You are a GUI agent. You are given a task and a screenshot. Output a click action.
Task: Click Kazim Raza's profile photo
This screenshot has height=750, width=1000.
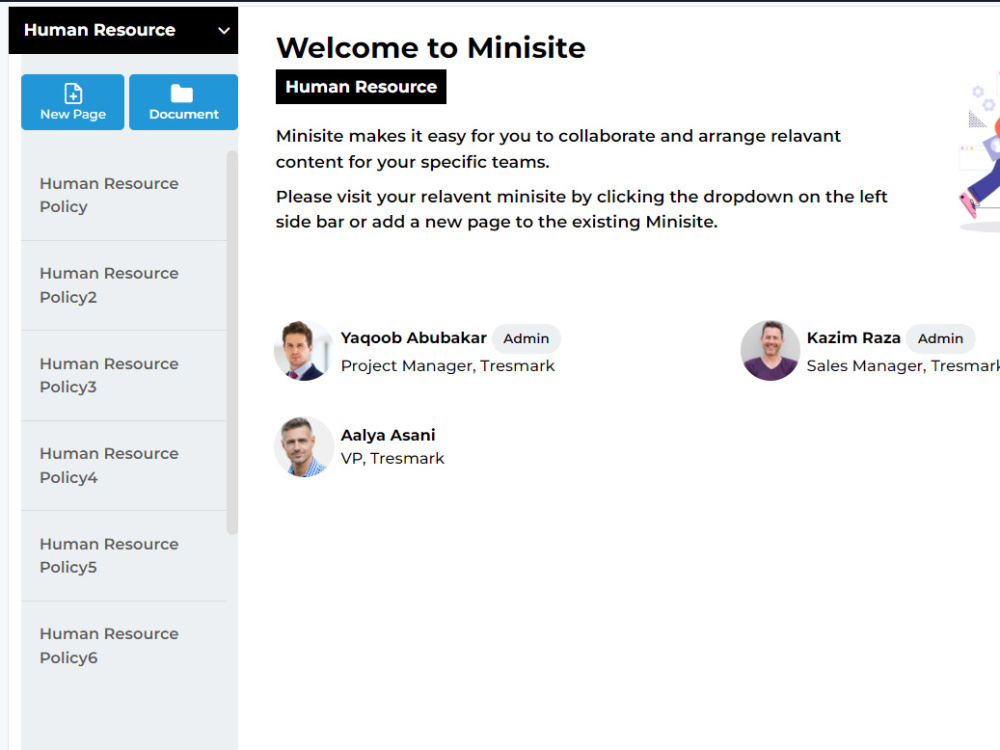click(x=770, y=351)
